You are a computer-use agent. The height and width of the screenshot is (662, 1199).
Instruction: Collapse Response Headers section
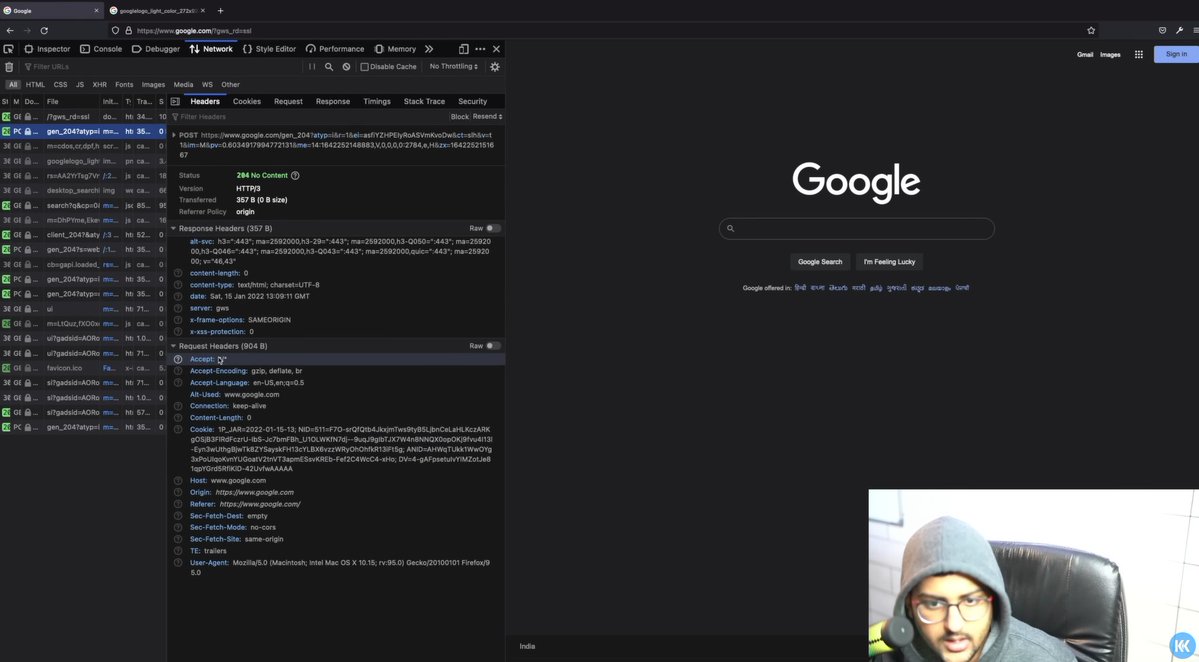[174, 229]
